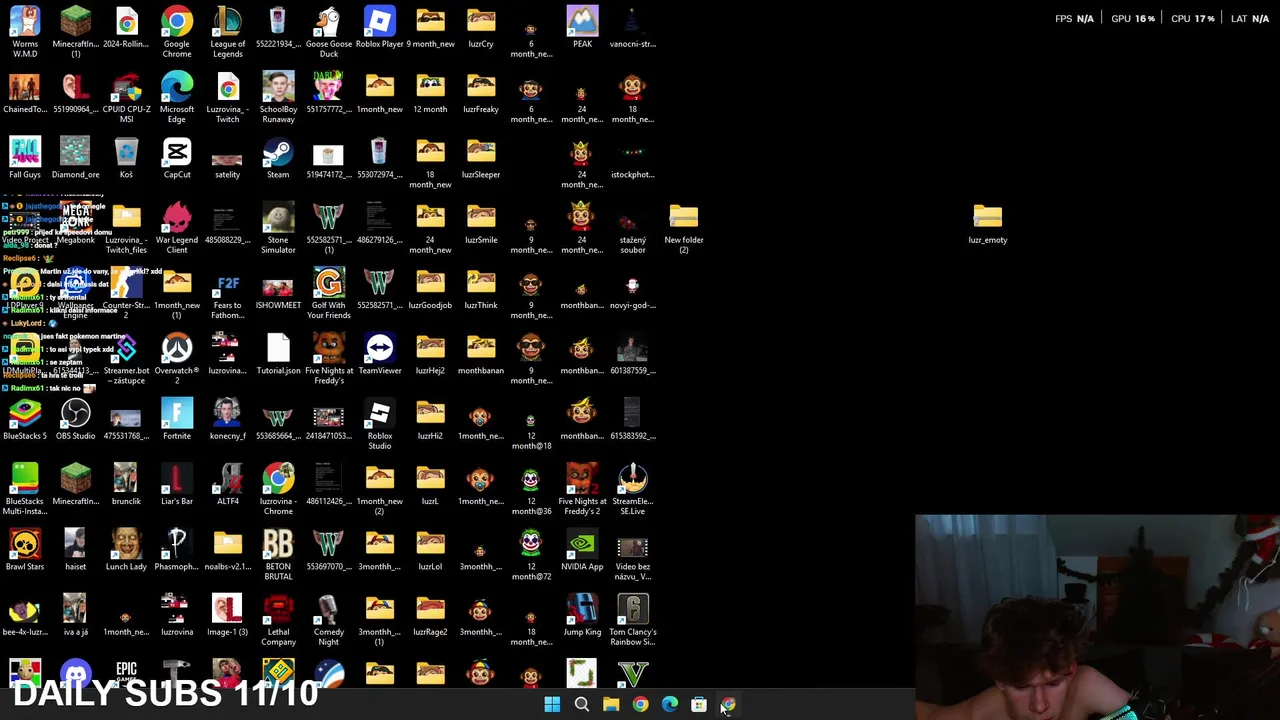Select the Liar's Bar game icon

[x=177, y=484]
